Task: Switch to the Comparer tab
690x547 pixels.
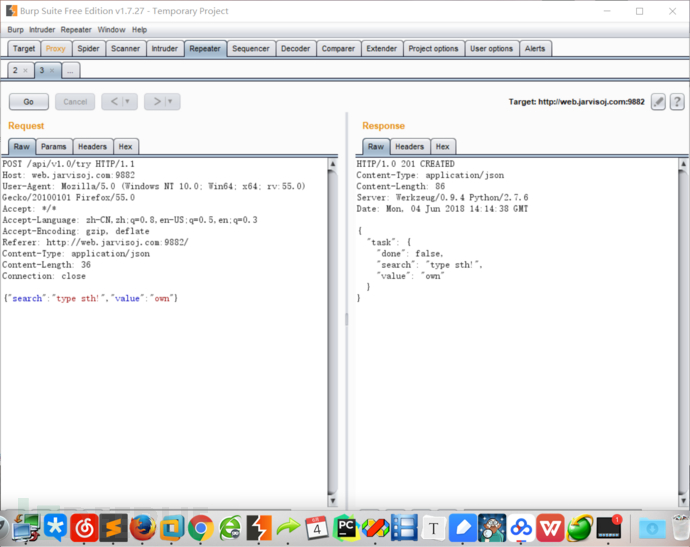Action: (x=338, y=48)
